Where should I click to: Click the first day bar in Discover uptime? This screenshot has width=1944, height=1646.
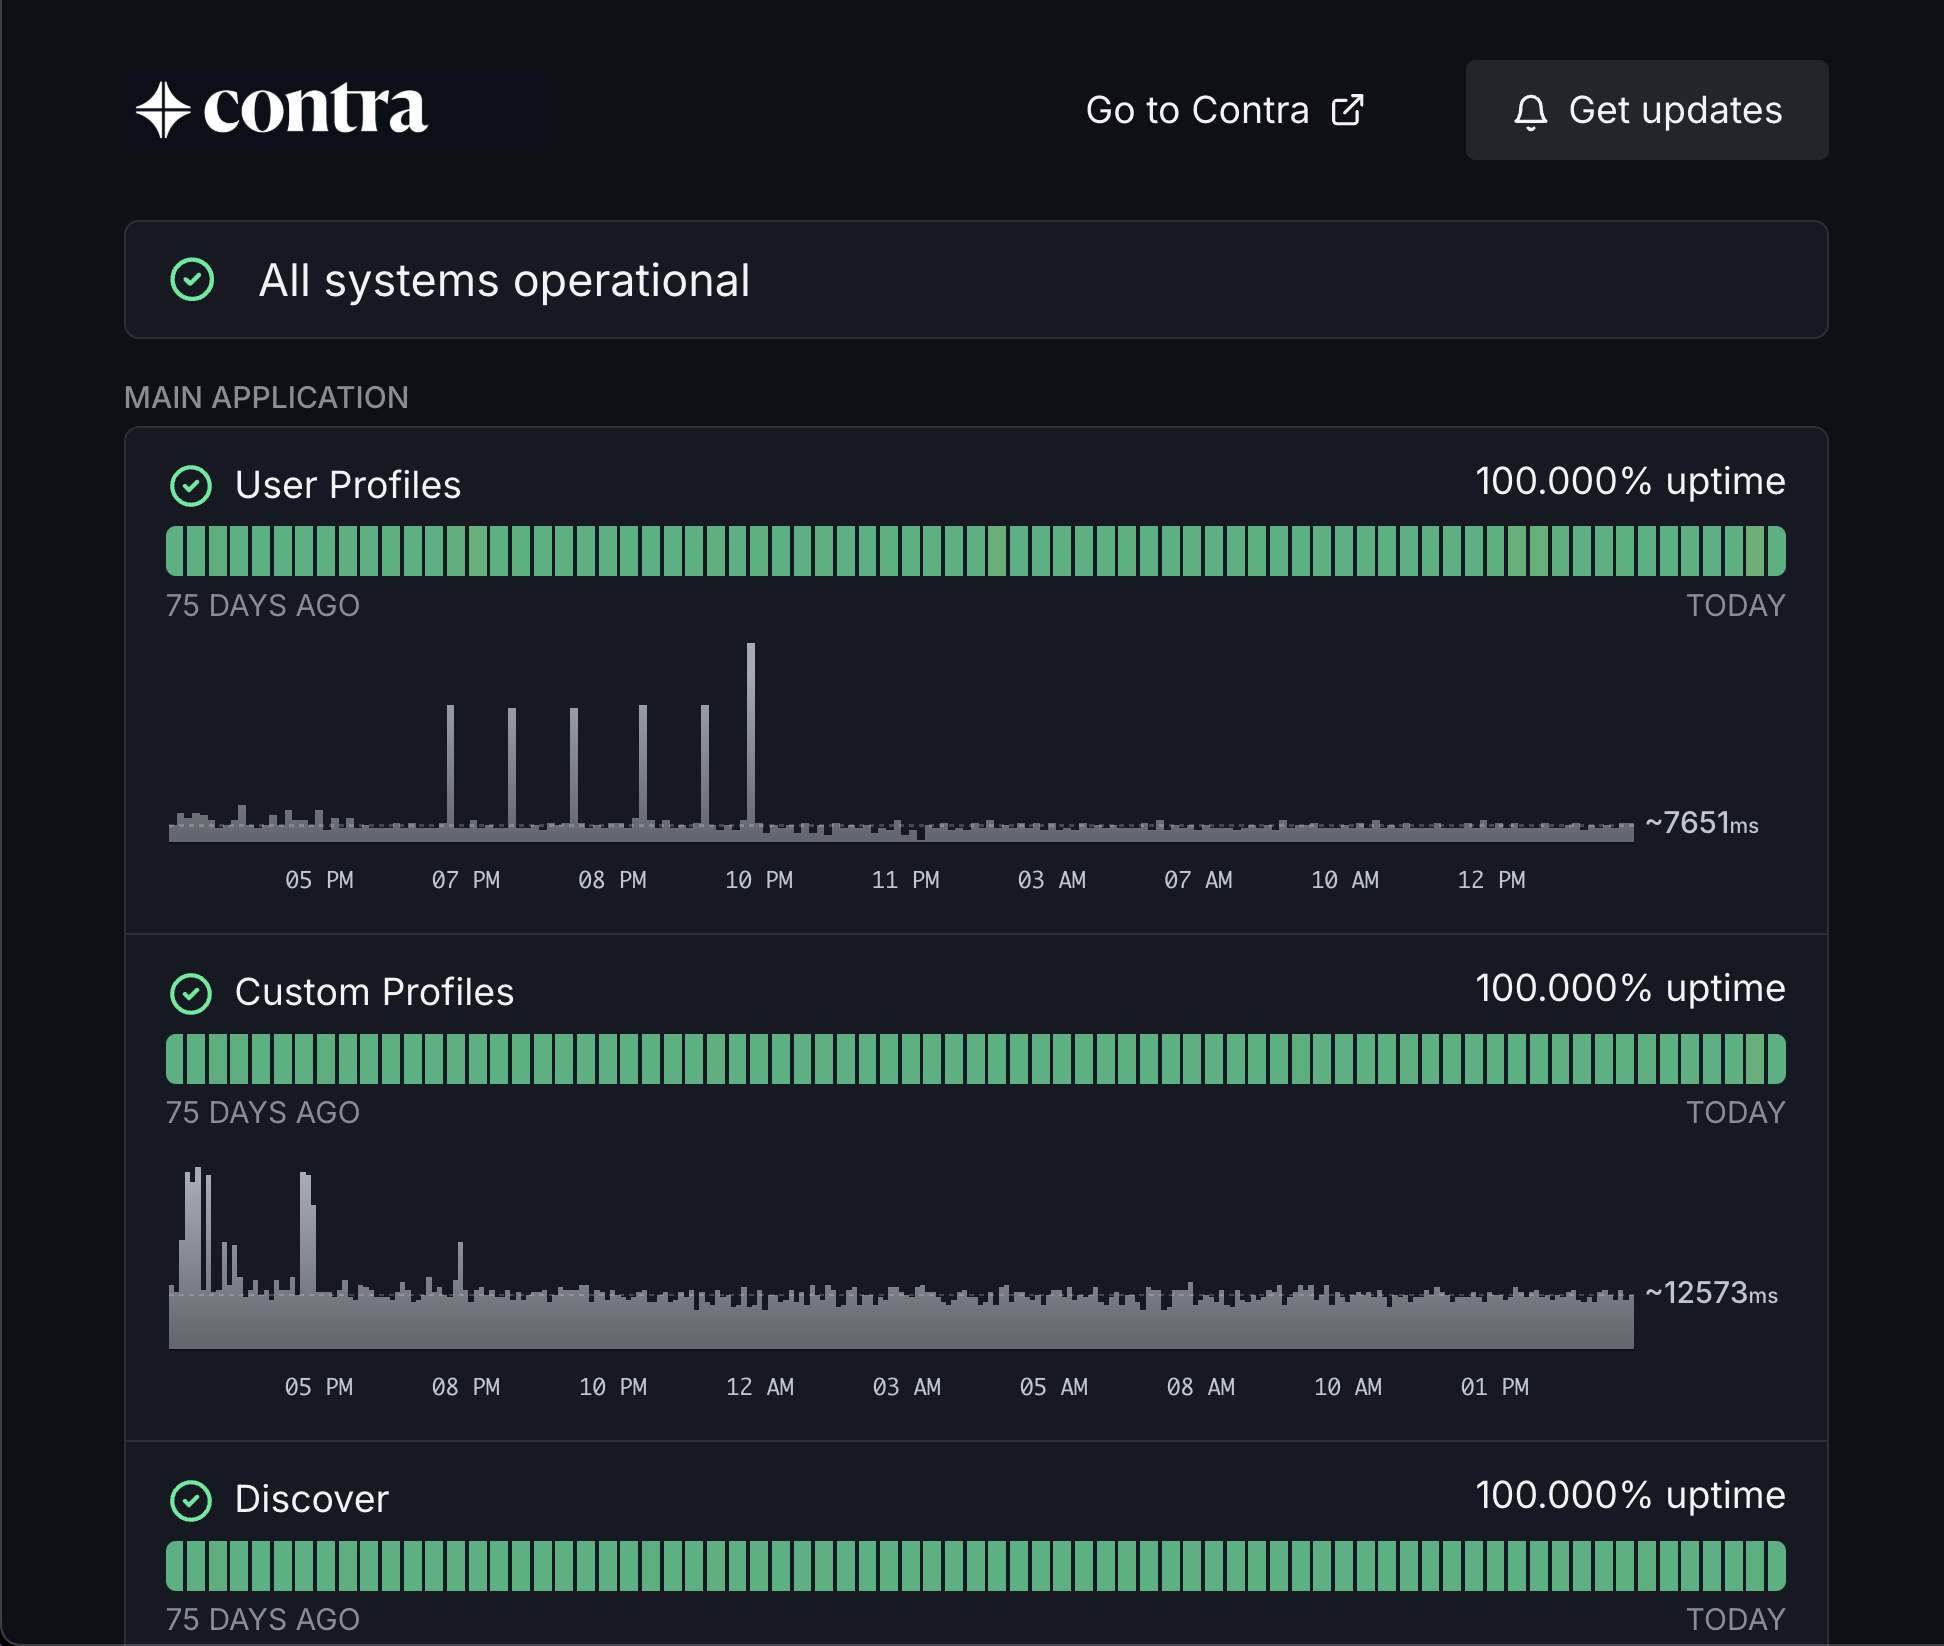point(174,1566)
